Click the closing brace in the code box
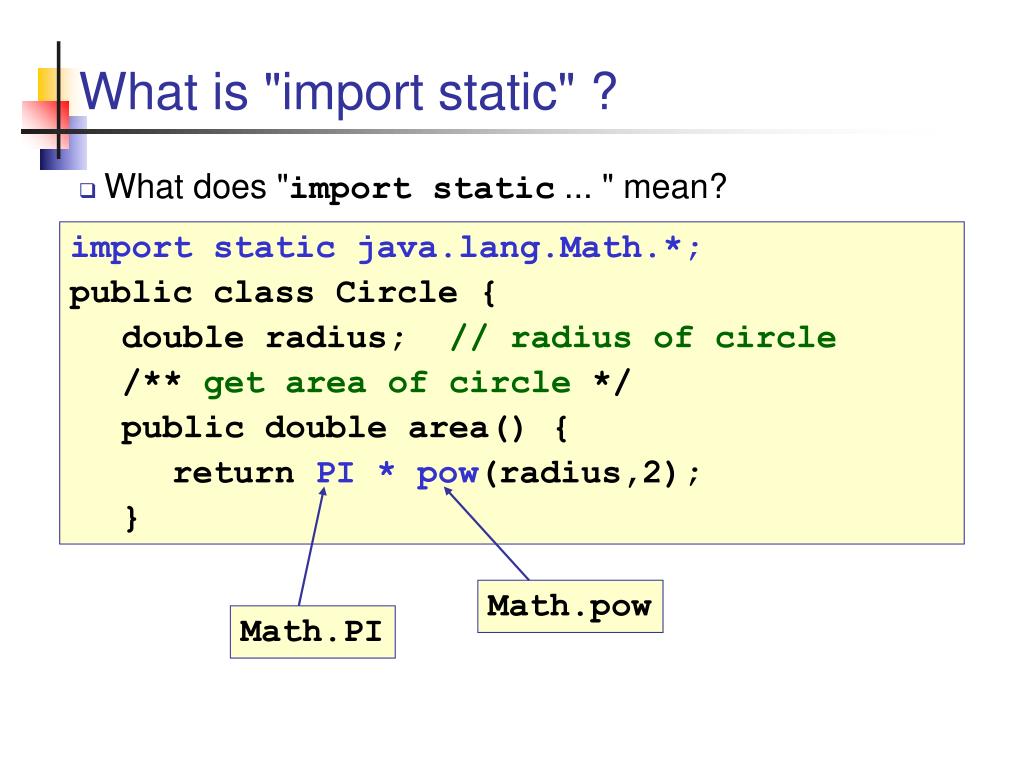Viewport: 1024px width, 768px height. coord(131,519)
